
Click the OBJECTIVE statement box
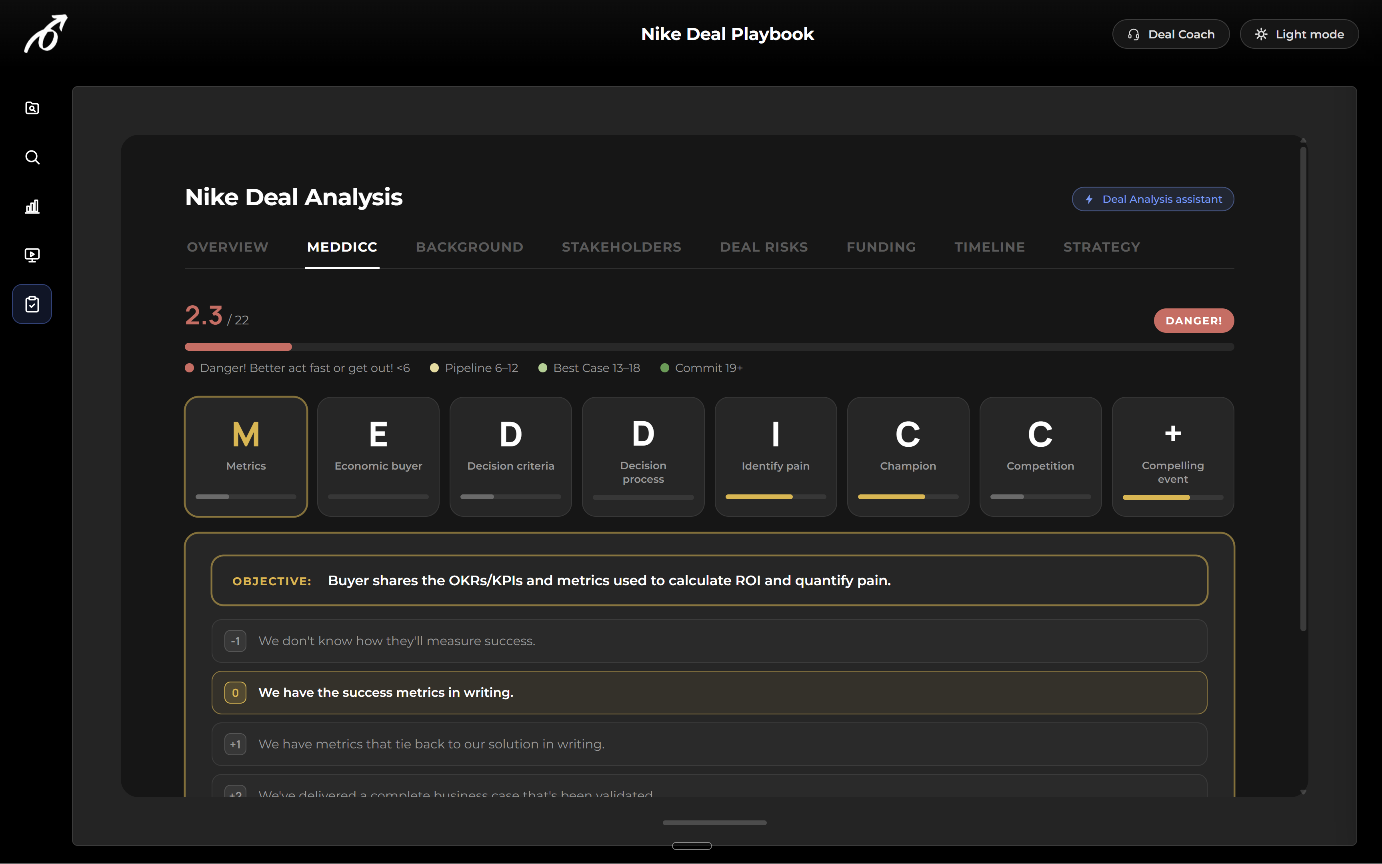[x=709, y=580]
